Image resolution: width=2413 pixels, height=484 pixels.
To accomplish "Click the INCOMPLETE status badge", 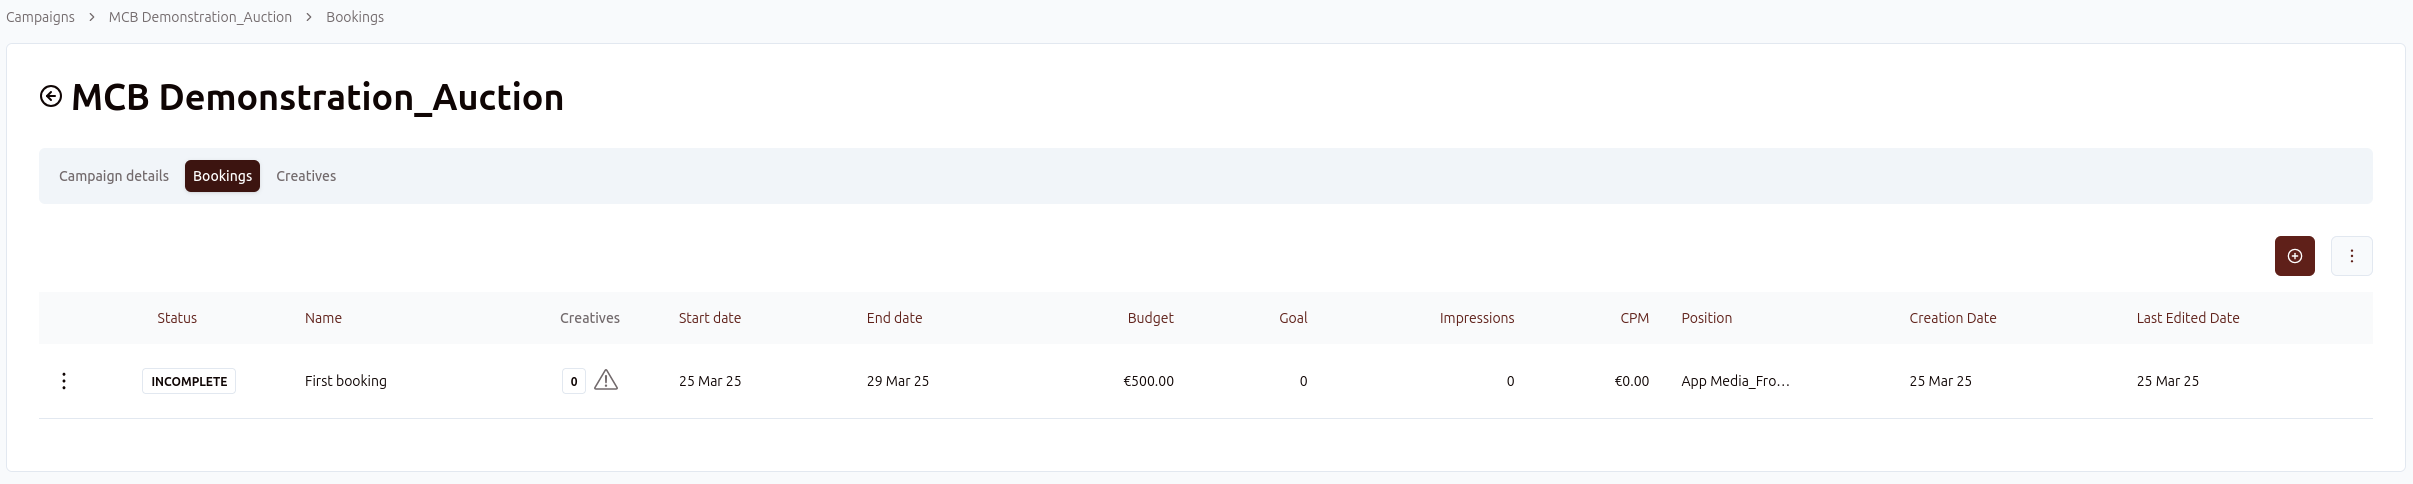I will (188, 381).
